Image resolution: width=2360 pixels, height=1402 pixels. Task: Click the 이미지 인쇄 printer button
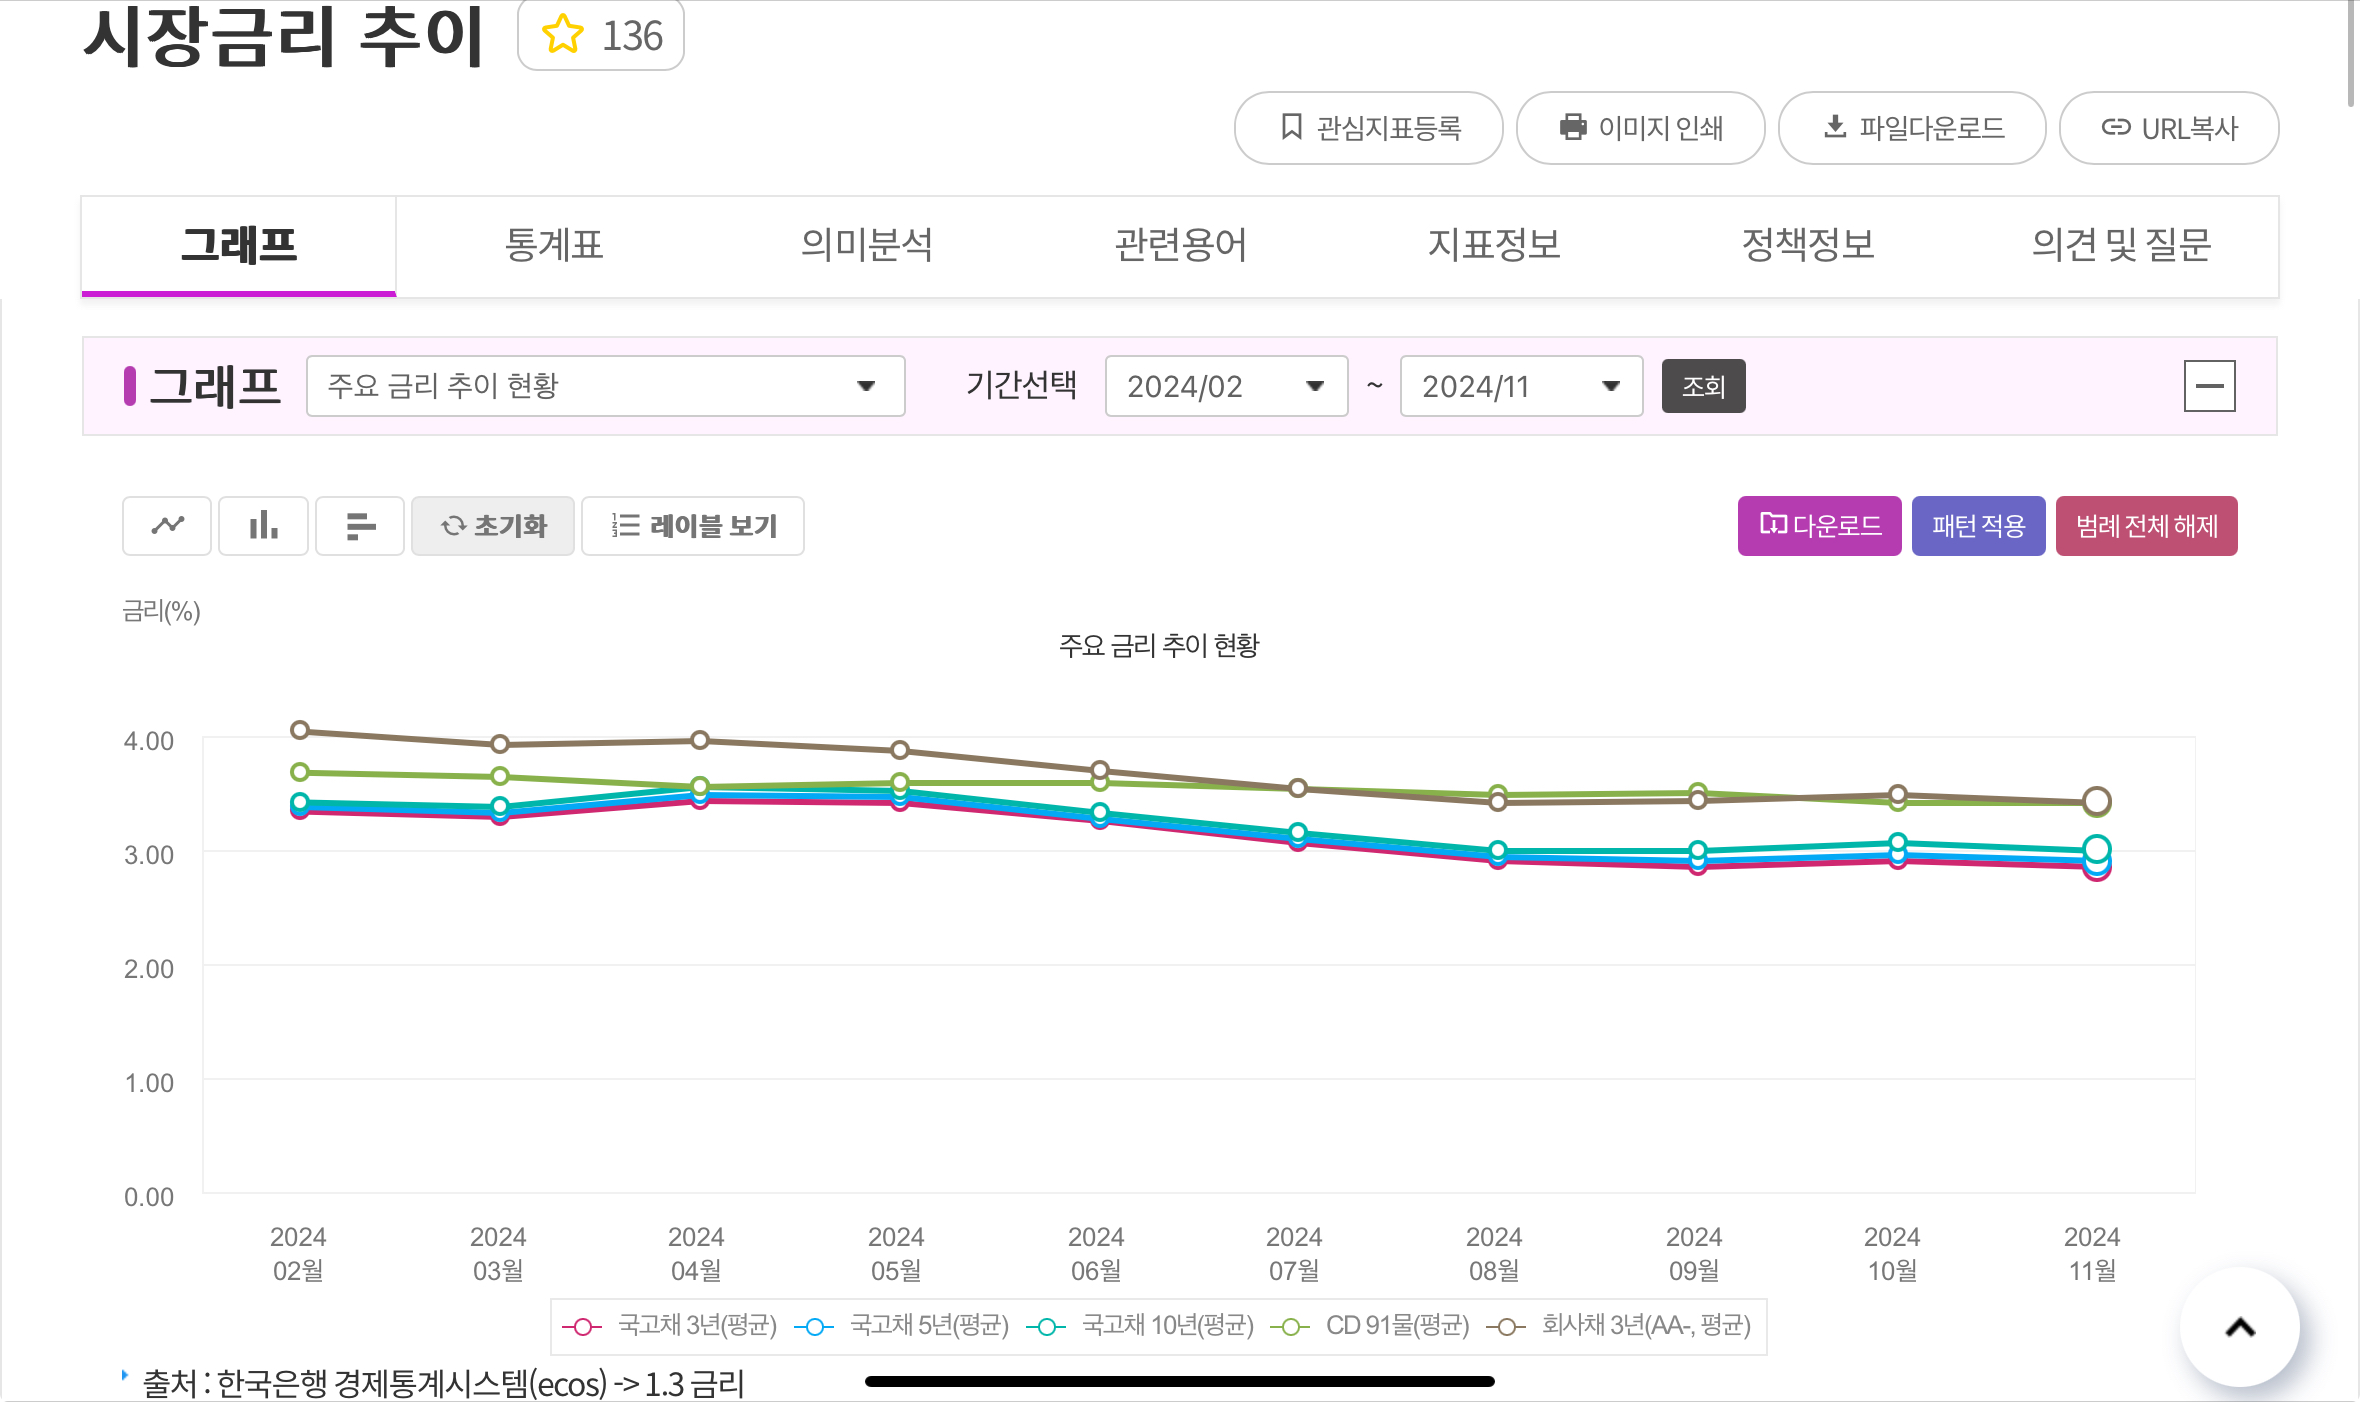point(1640,128)
